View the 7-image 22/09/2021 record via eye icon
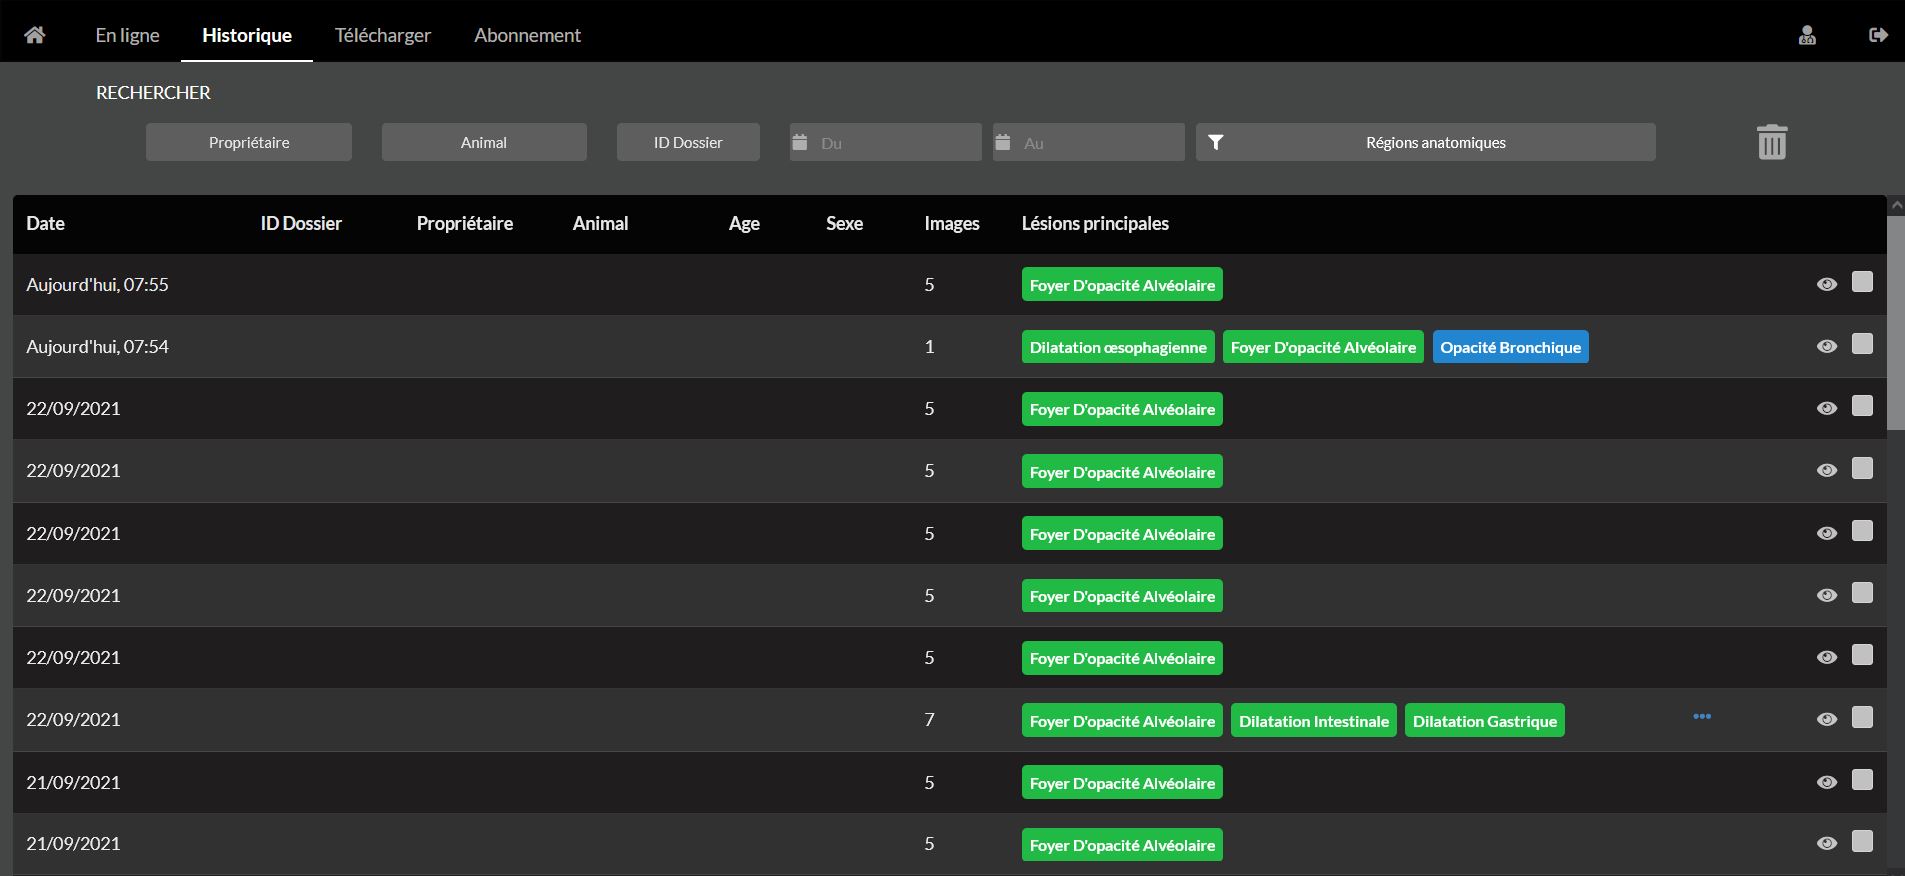Screen dimensions: 1905x876 pyautogui.click(x=1827, y=719)
